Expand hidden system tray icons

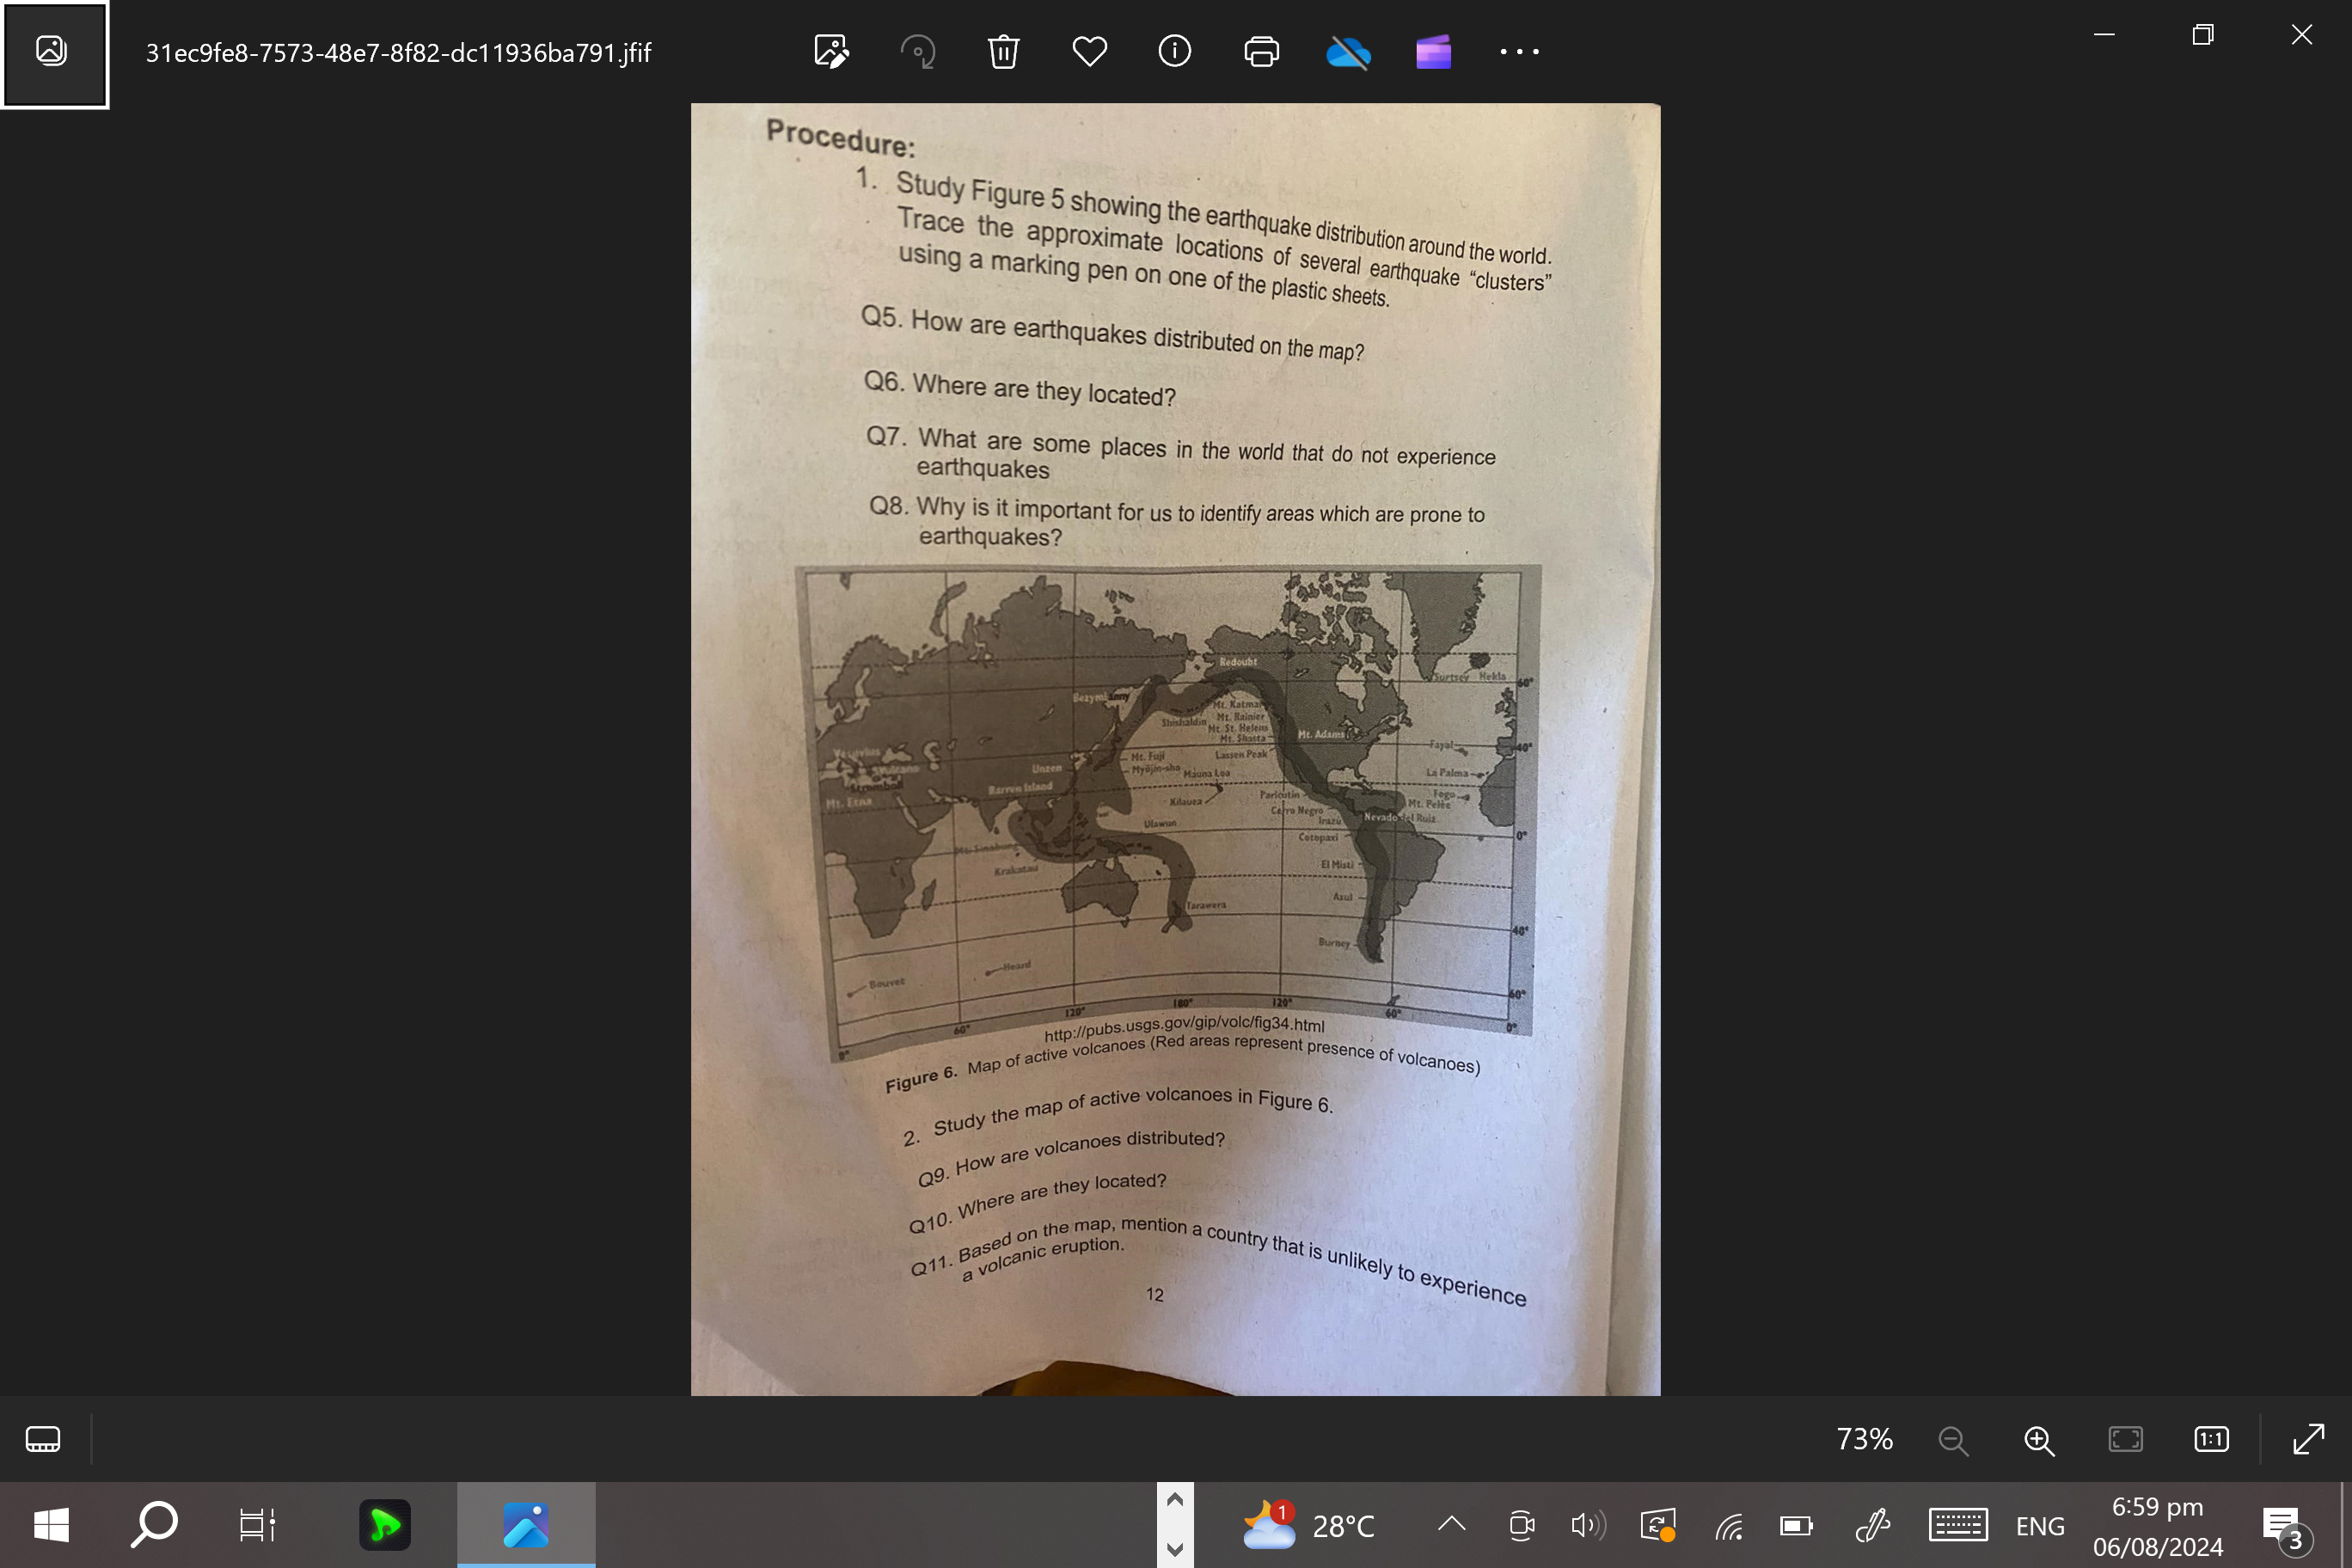pyautogui.click(x=1451, y=1525)
